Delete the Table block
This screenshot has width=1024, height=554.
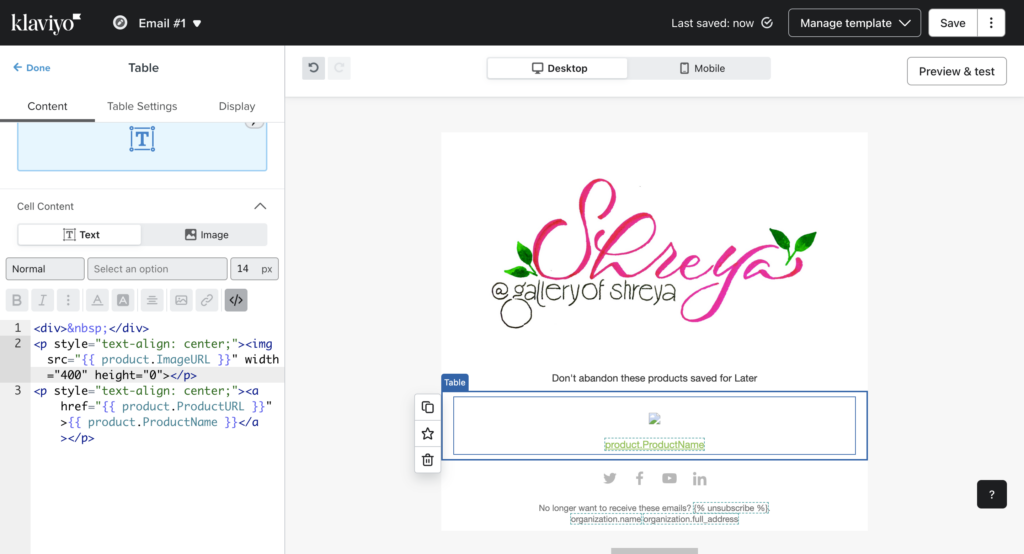[x=428, y=460]
